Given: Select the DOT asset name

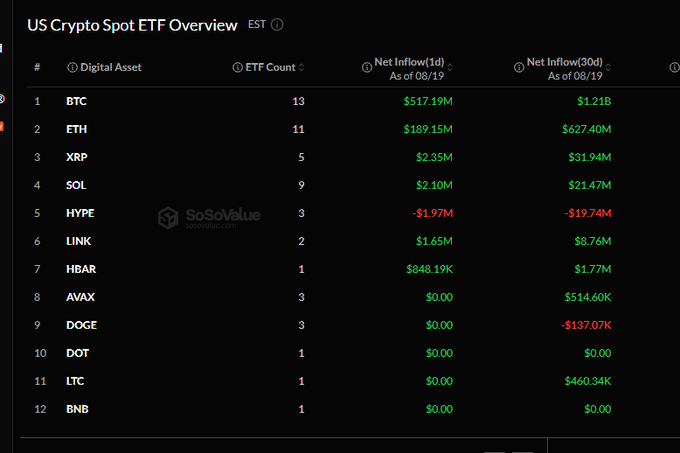Looking at the screenshot, I should click(77, 353).
